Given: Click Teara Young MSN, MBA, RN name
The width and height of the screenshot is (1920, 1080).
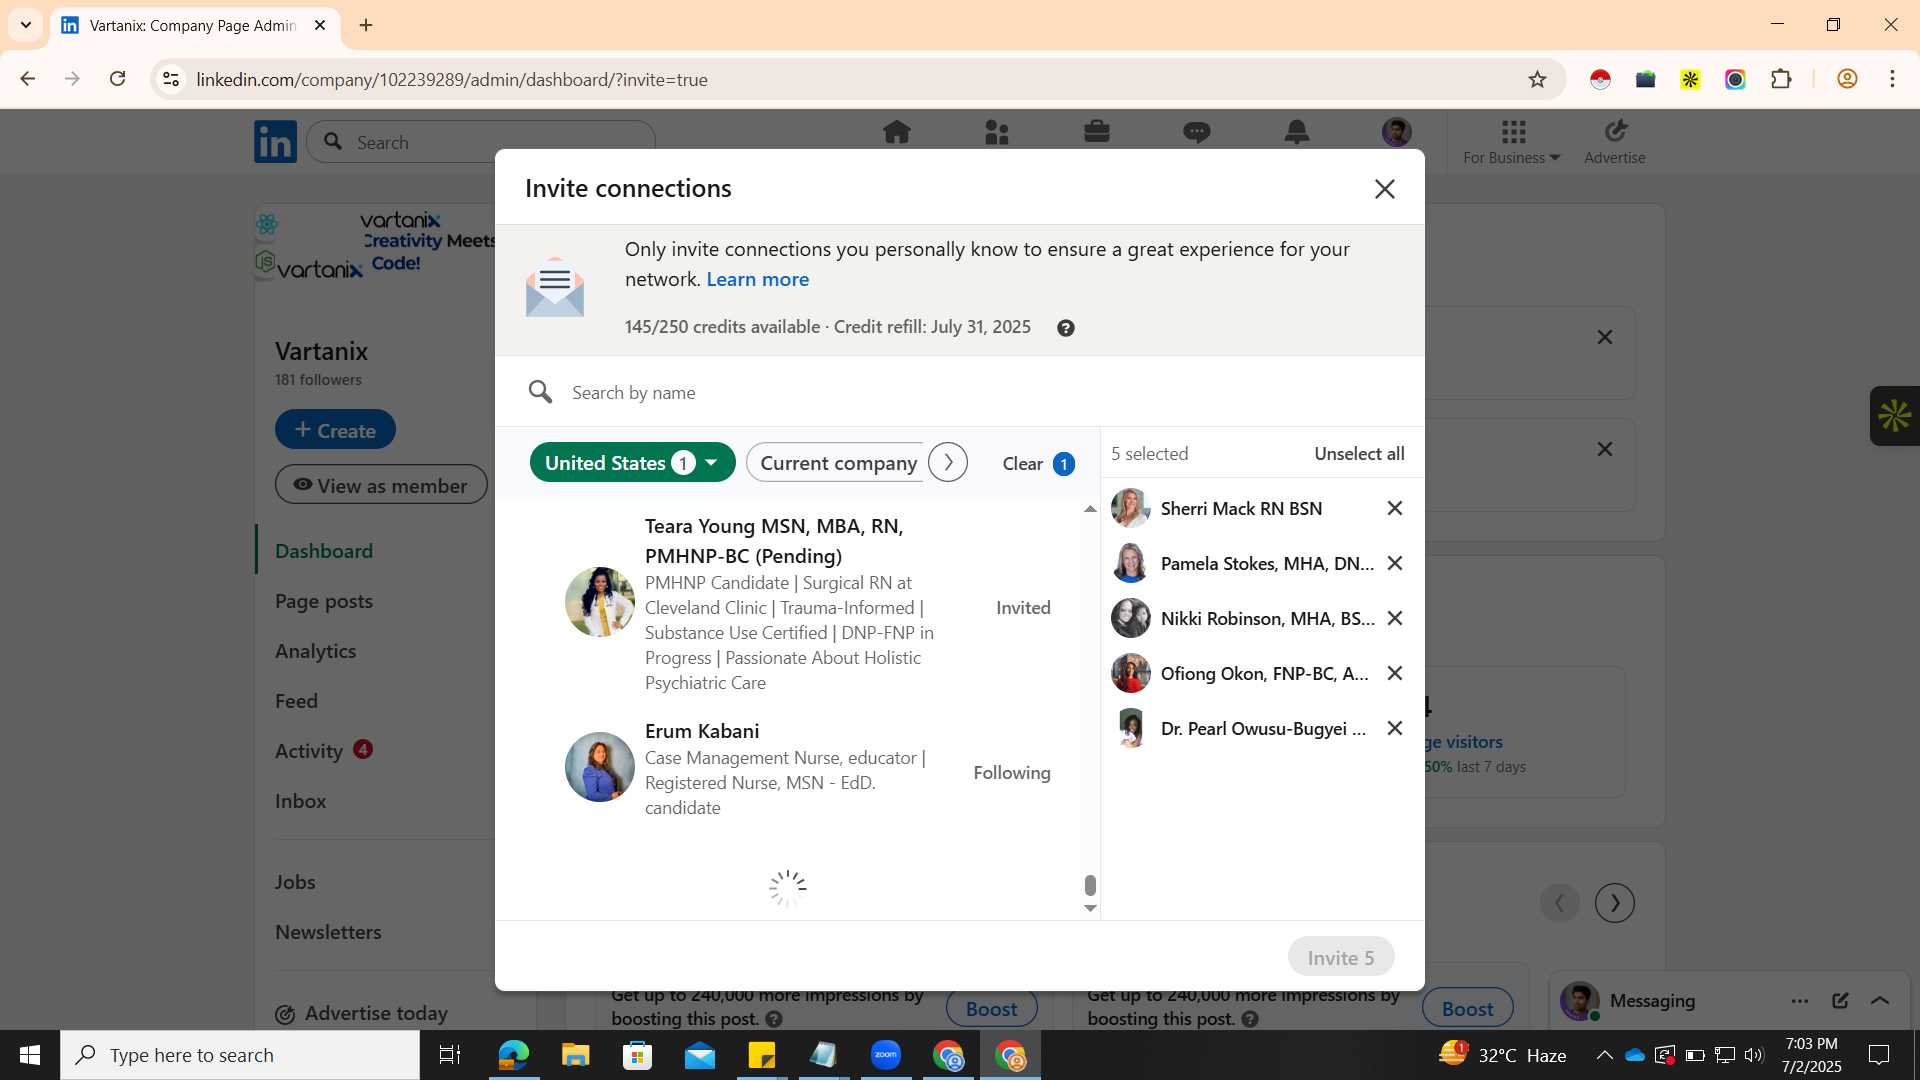Looking at the screenshot, I should [x=774, y=541].
